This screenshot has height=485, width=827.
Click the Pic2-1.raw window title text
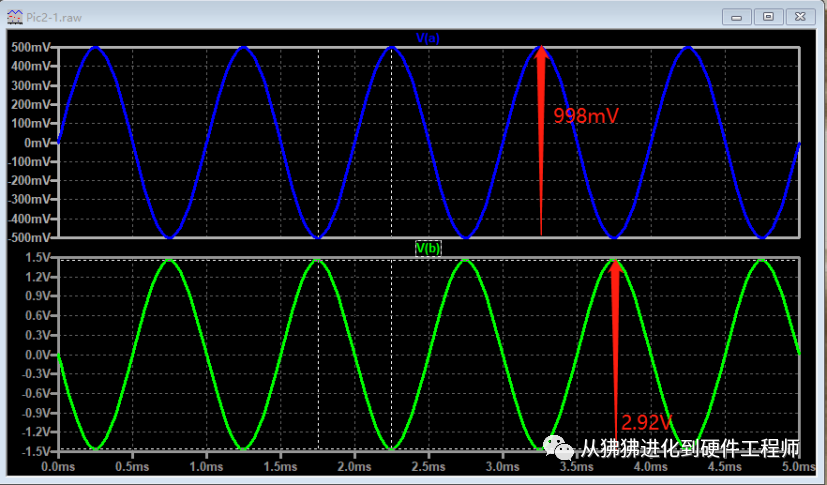tap(54, 17)
